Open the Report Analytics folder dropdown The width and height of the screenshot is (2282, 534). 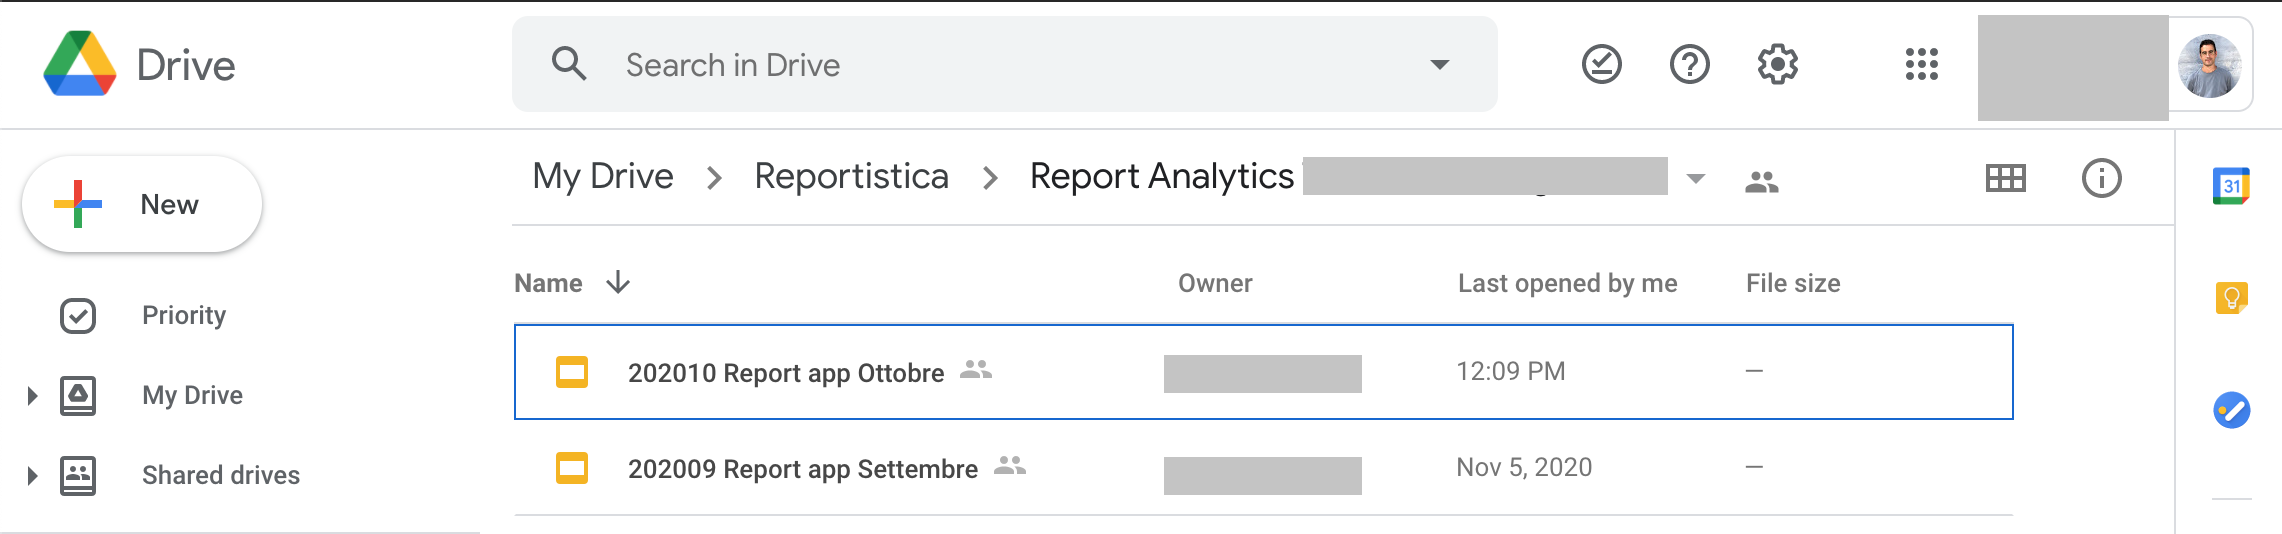coord(1695,179)
